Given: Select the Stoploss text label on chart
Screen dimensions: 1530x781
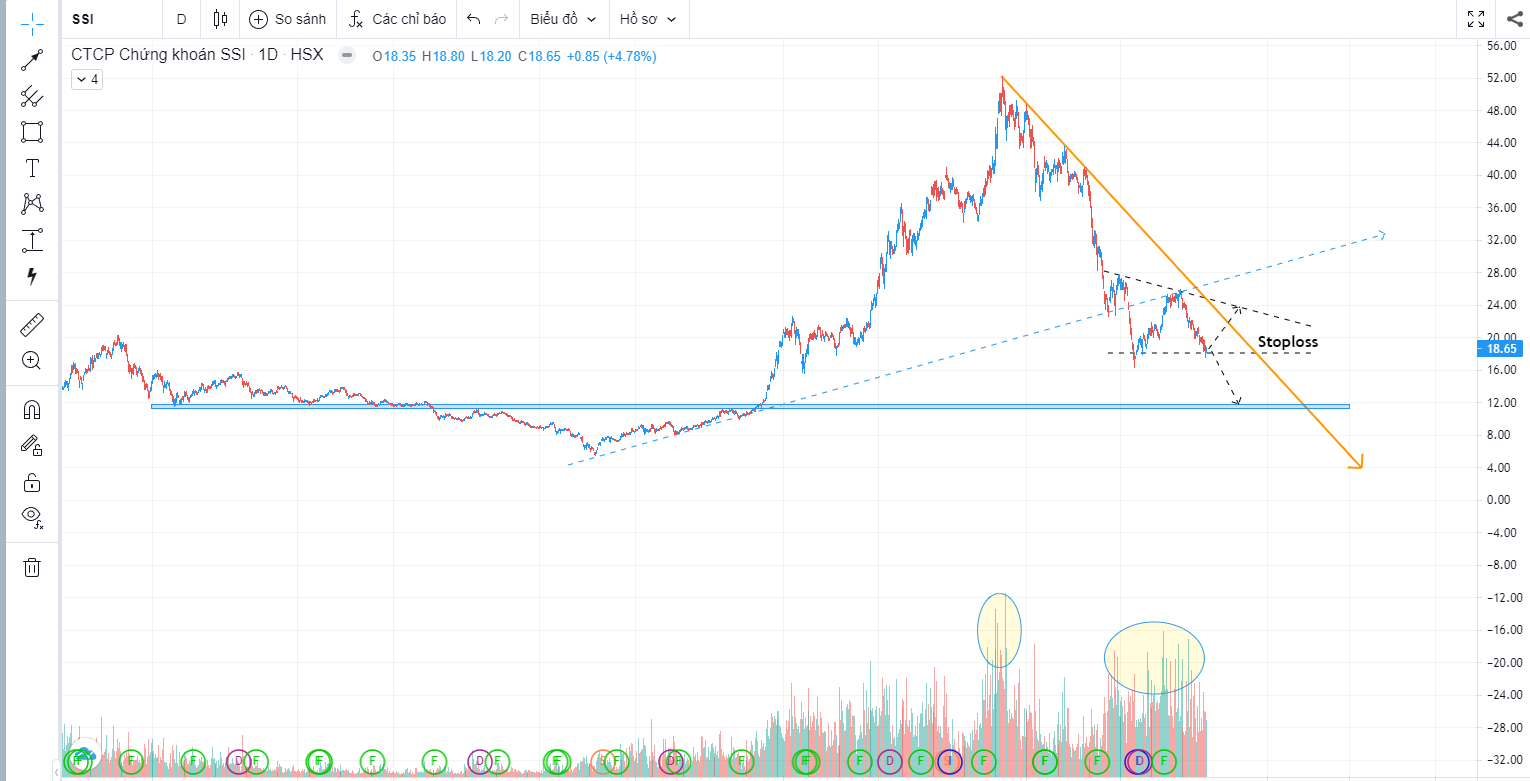Looking at the screenshot, I should (x=1288, y=342).
